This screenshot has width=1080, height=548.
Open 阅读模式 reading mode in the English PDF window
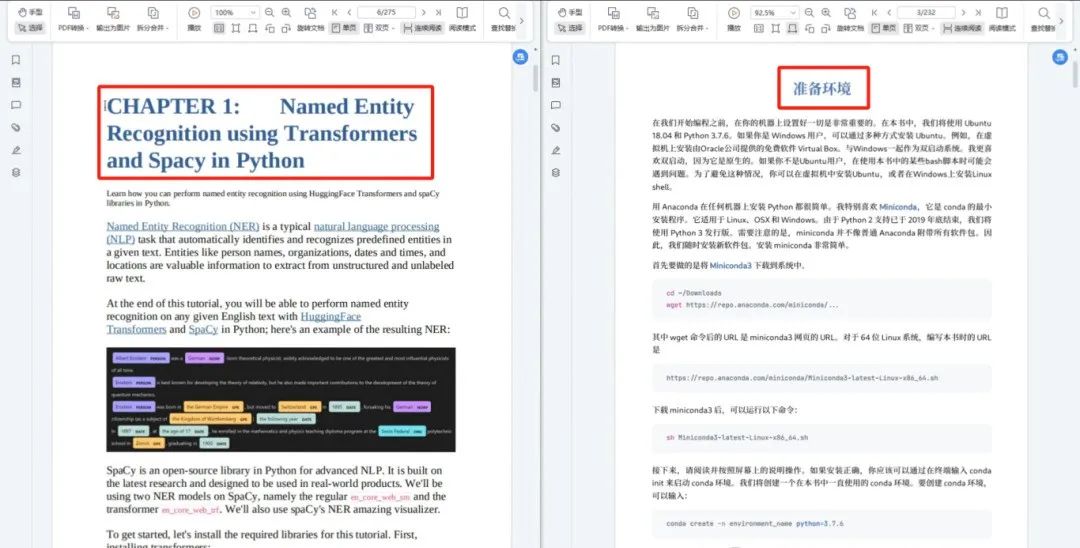pos(462,19)
